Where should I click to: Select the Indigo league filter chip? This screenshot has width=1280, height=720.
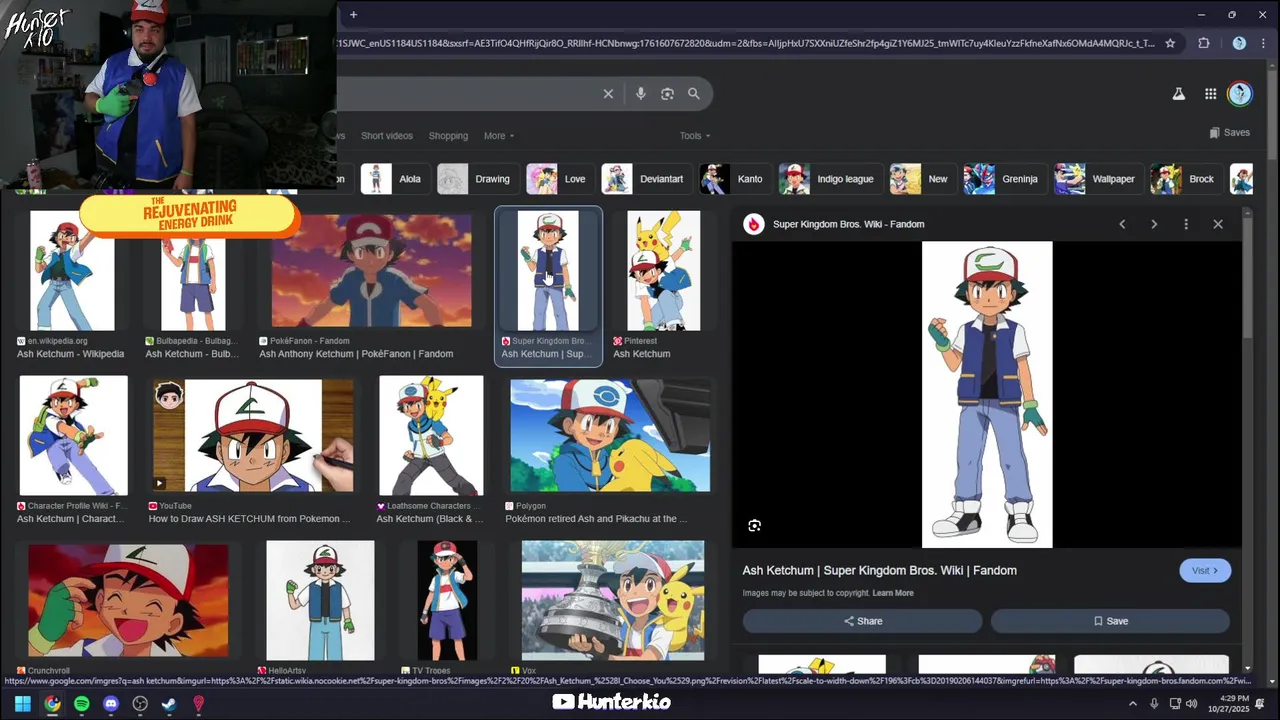[831, 179]
